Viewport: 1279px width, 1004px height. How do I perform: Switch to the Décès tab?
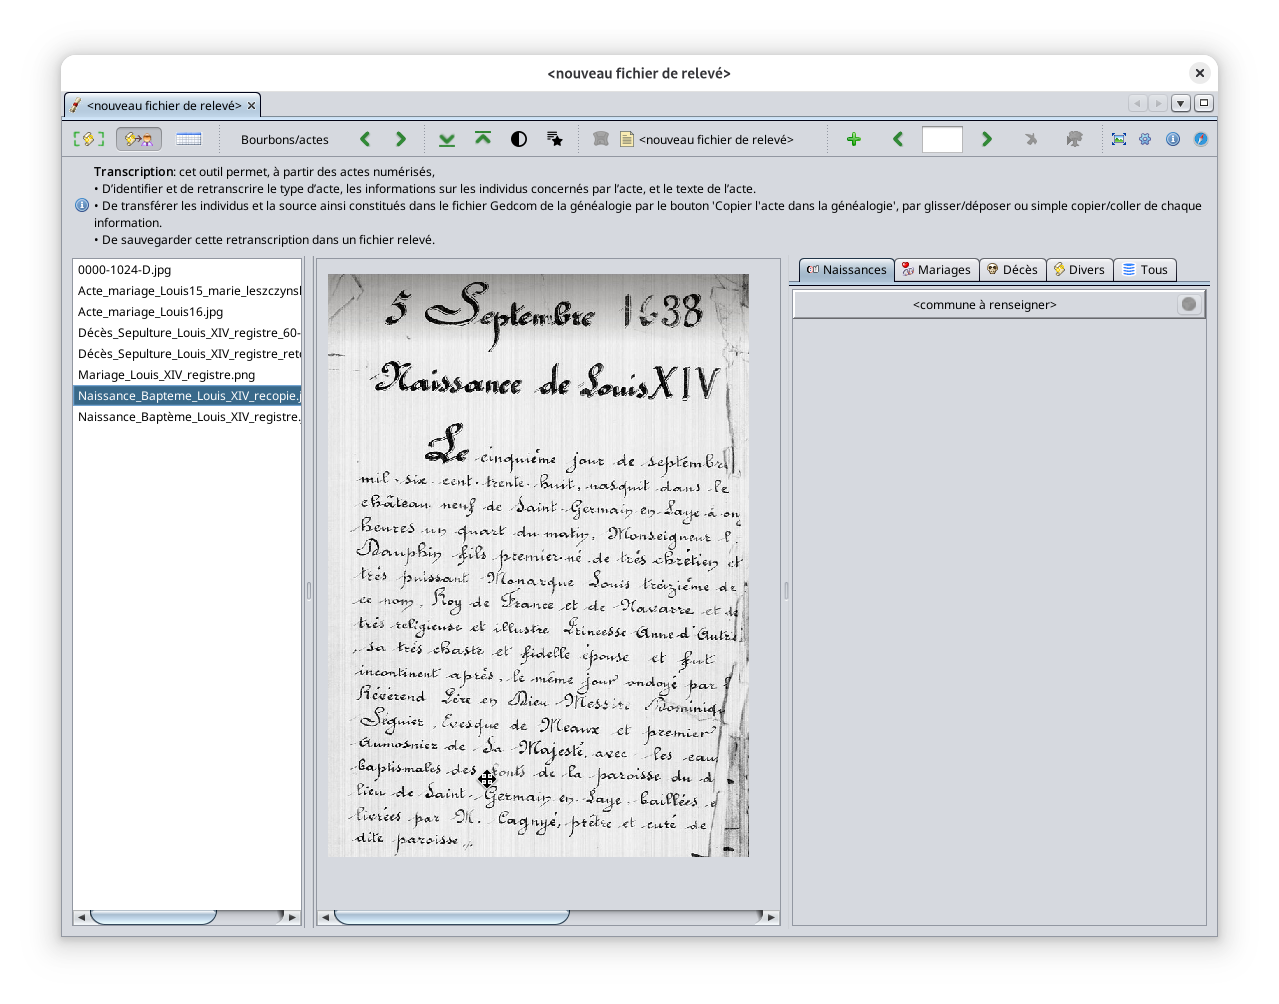pyautogui.click(x=1012, y=270)
